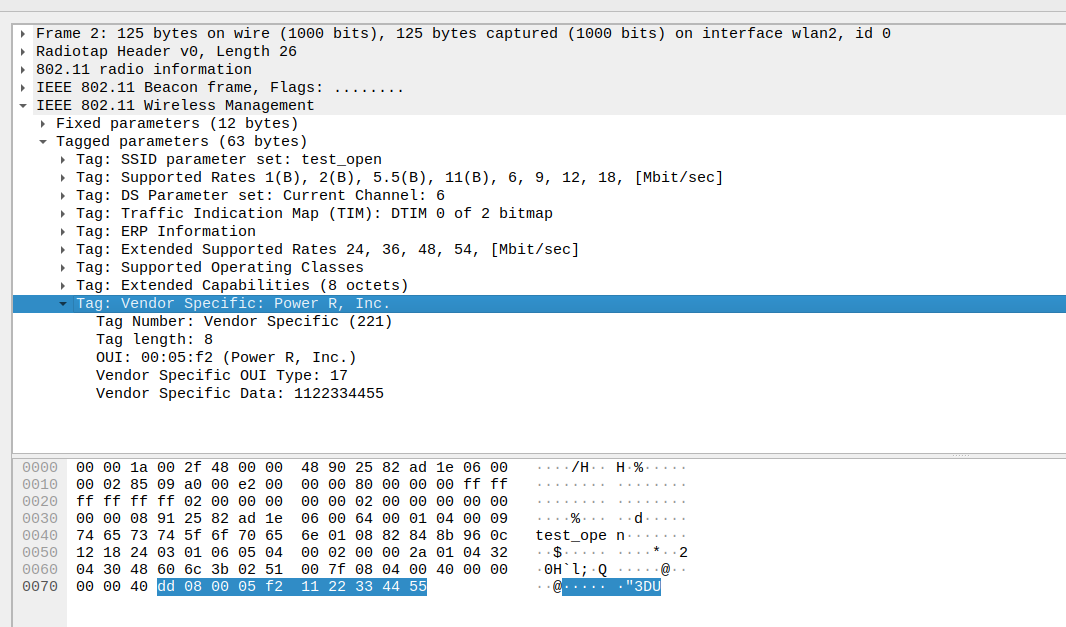Expand the Extended Capabilities tag
The height and width of the screenshot is (627, 1066).
click(x=63, y=286)
